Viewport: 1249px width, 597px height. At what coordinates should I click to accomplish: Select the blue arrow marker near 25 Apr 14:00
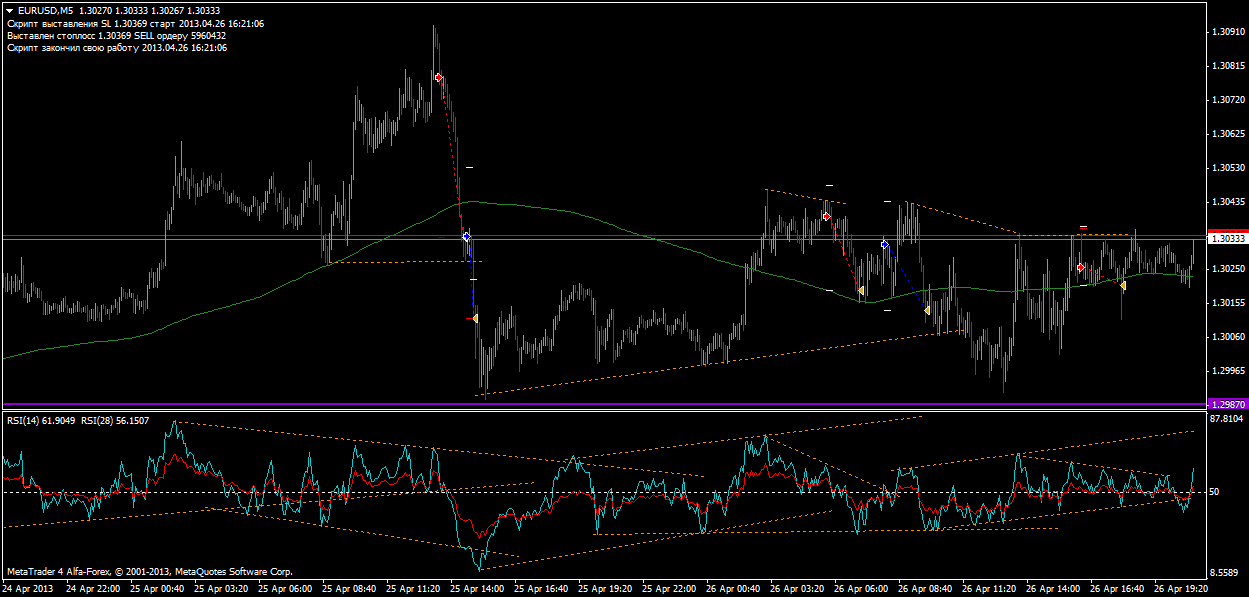(x=466, y=237)
